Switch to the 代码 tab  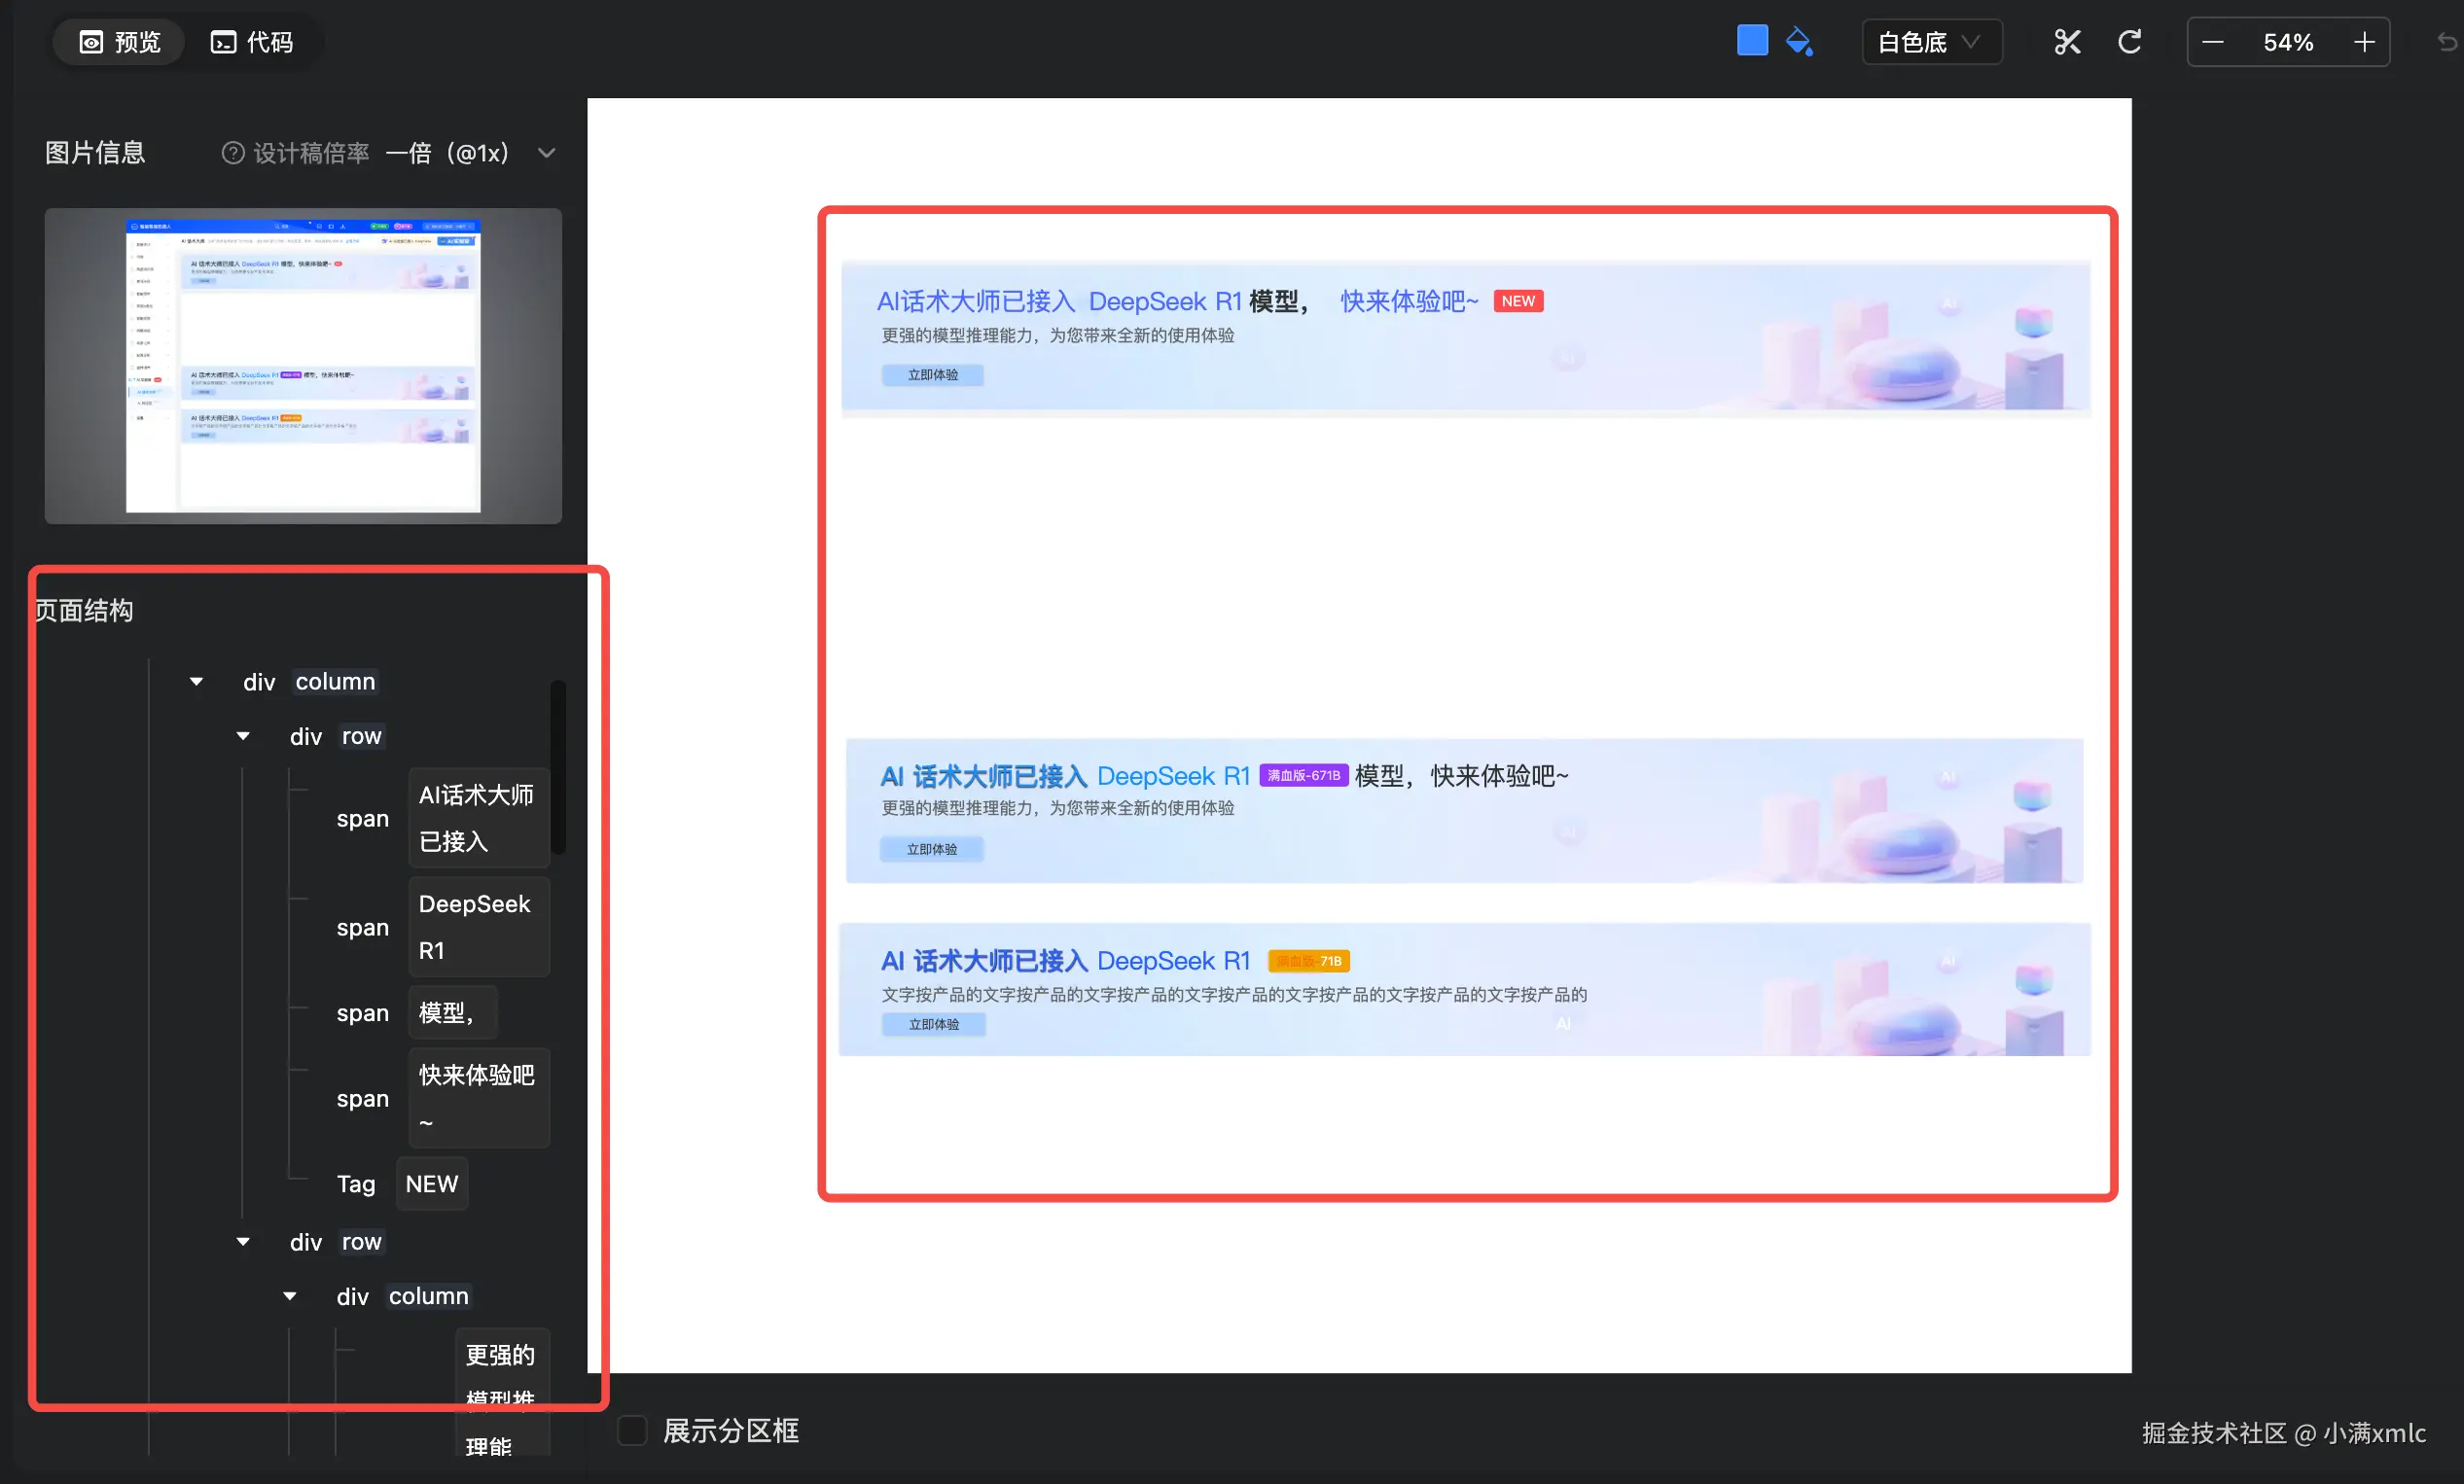click(x=252, y=42)
